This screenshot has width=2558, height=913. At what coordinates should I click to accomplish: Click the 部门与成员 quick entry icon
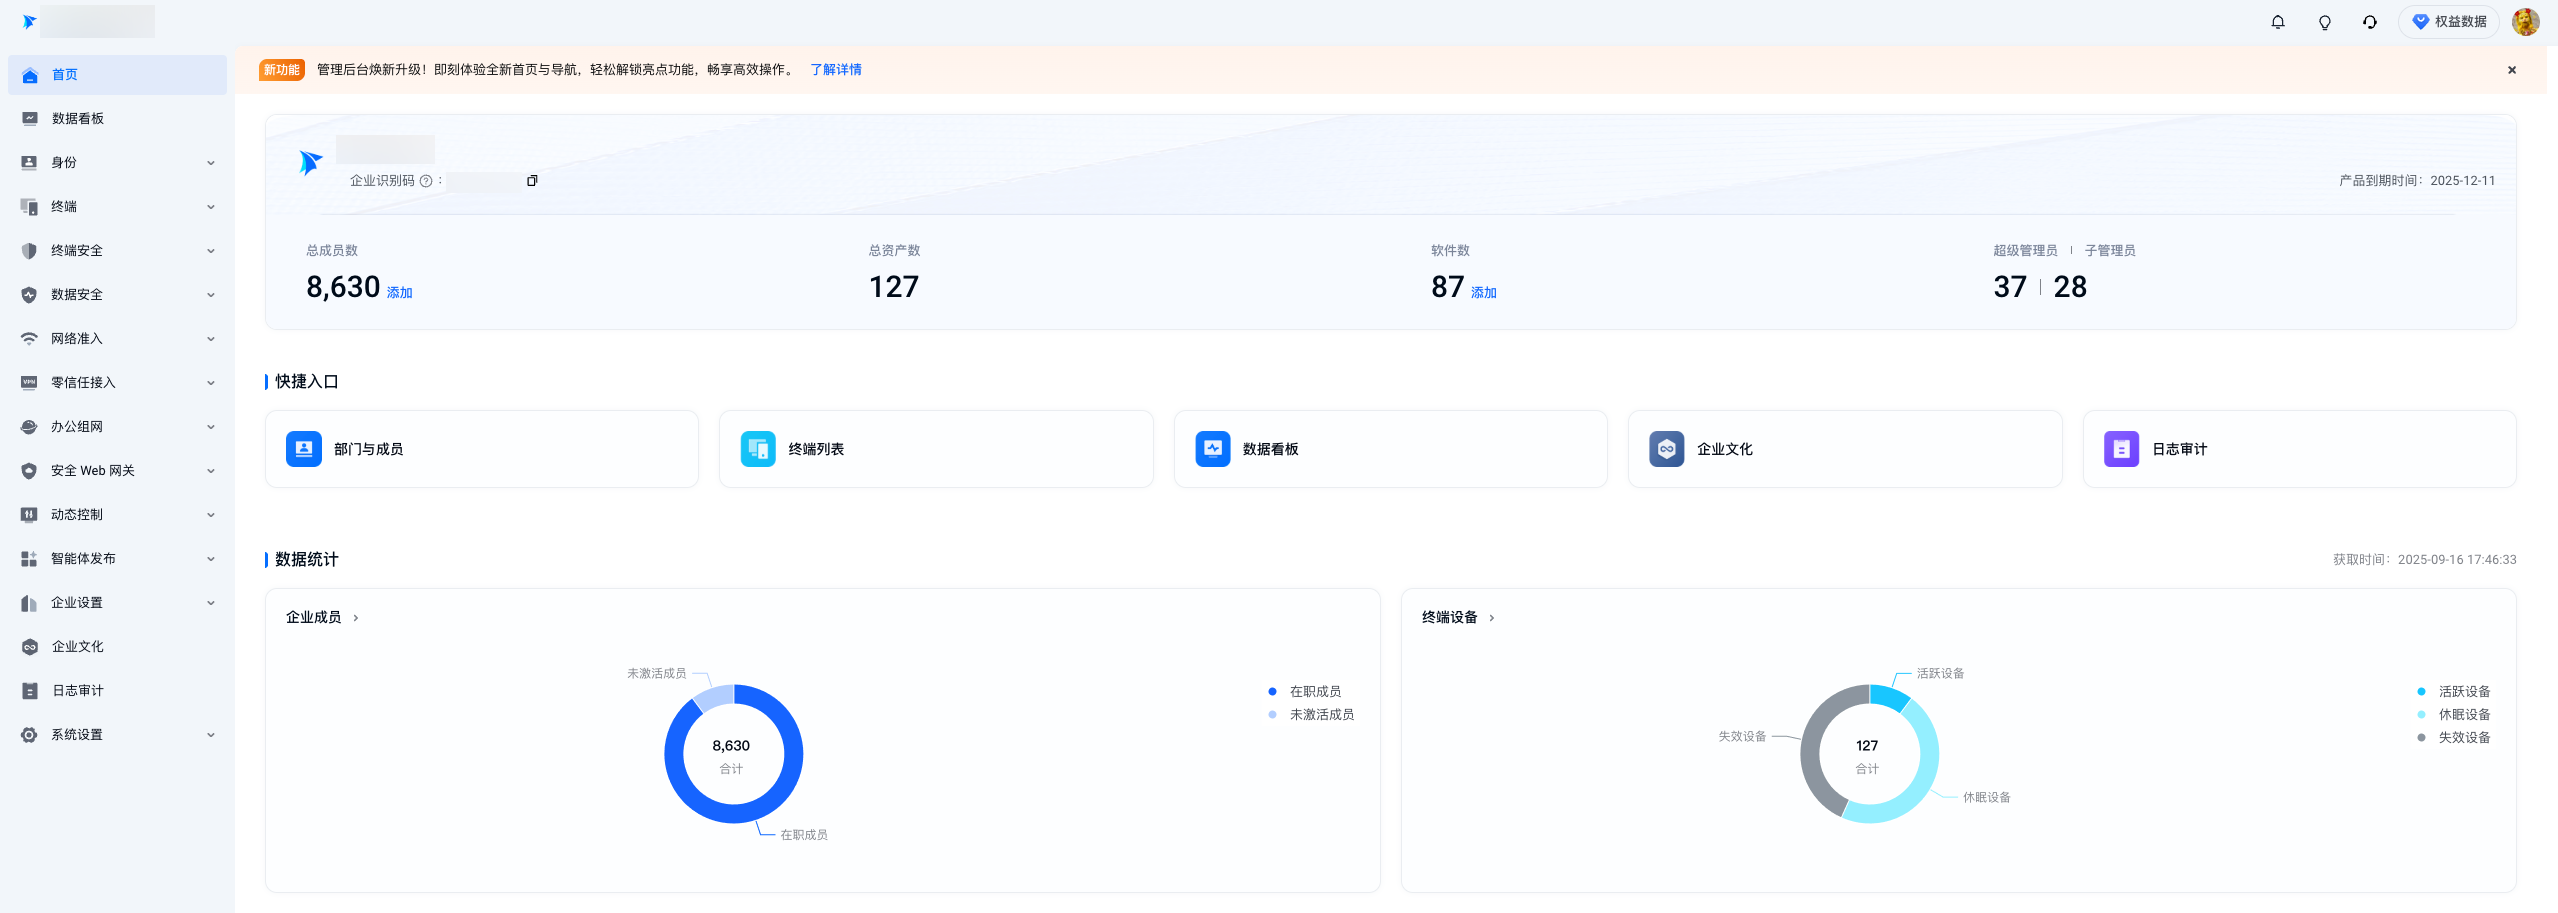pos(304,449)
